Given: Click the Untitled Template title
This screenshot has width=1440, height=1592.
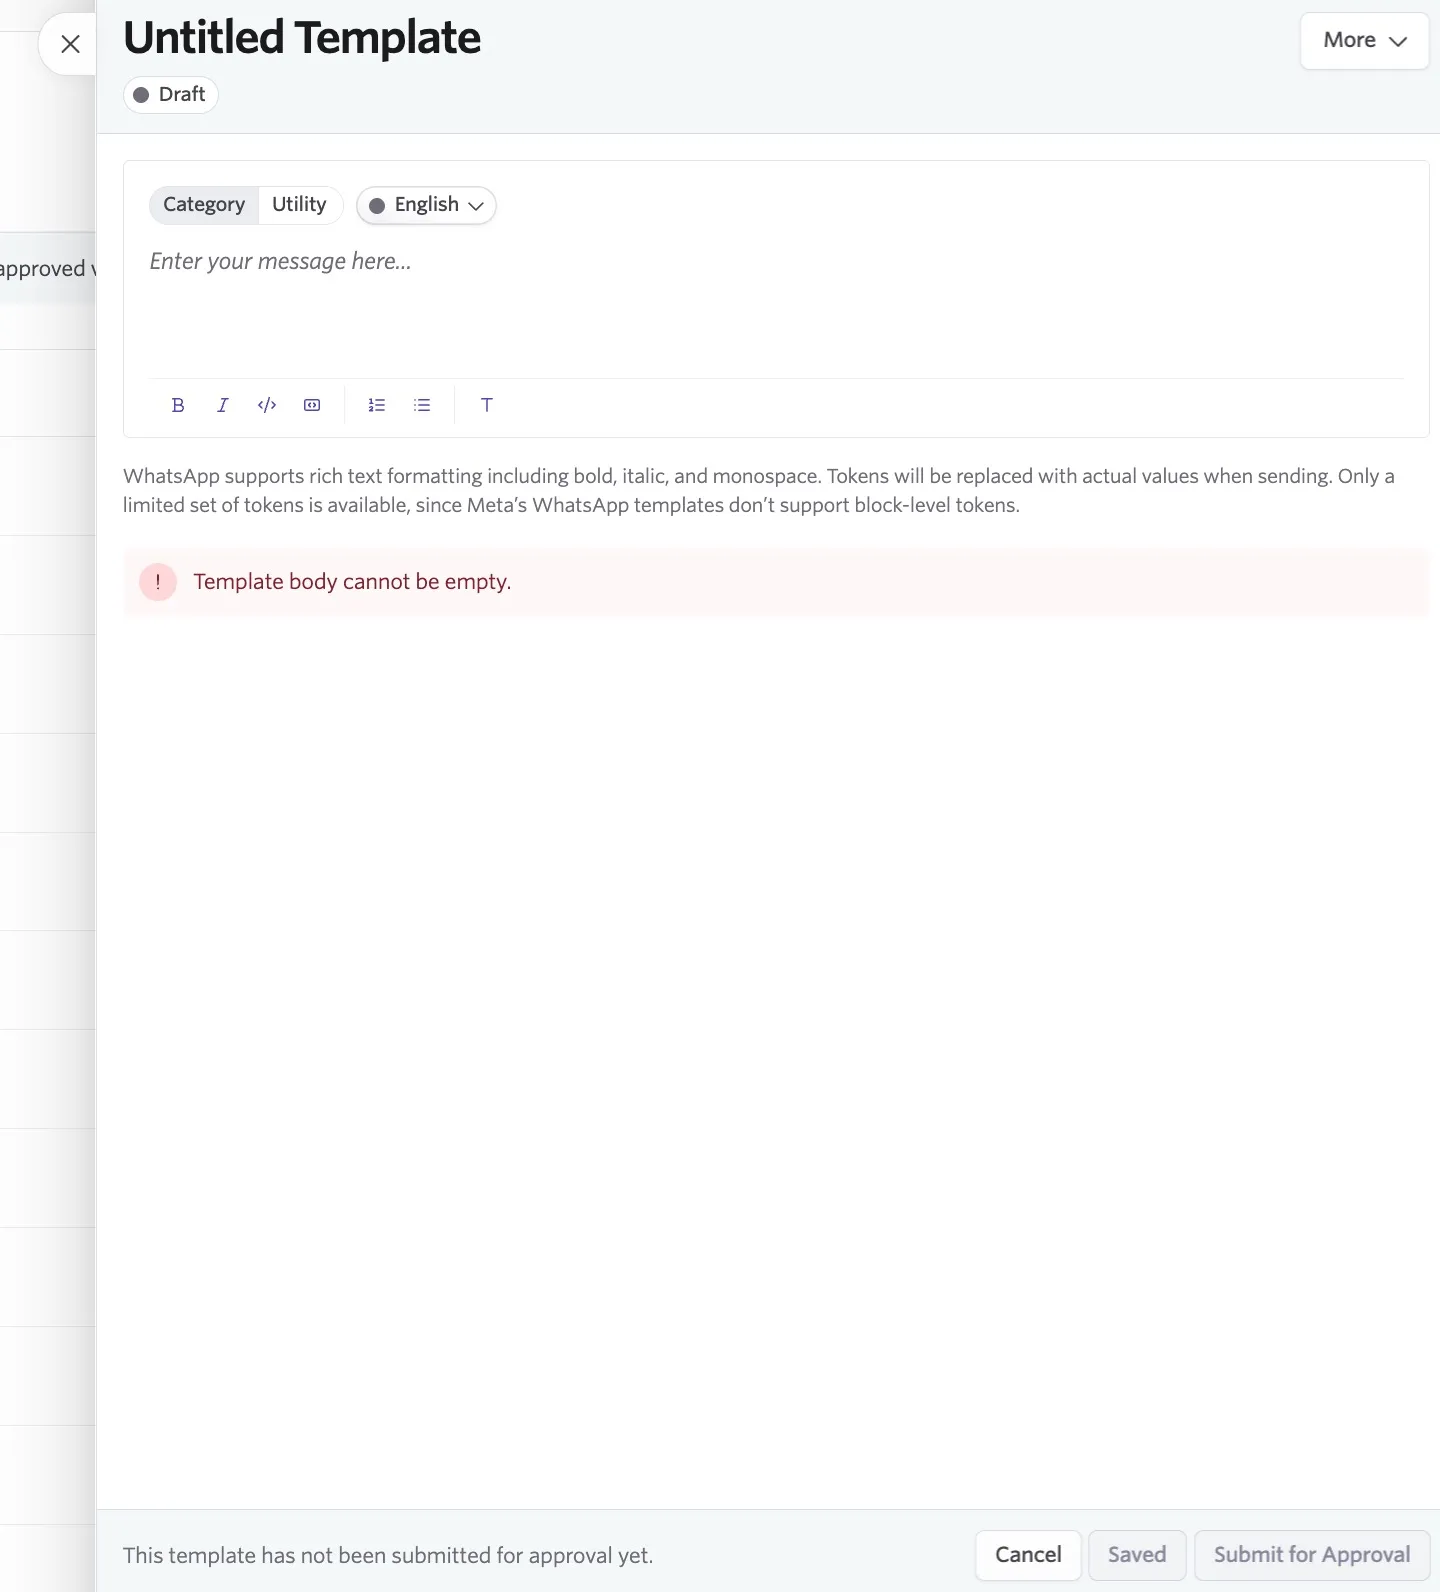Looking at the screenshot, I should 302,38.
